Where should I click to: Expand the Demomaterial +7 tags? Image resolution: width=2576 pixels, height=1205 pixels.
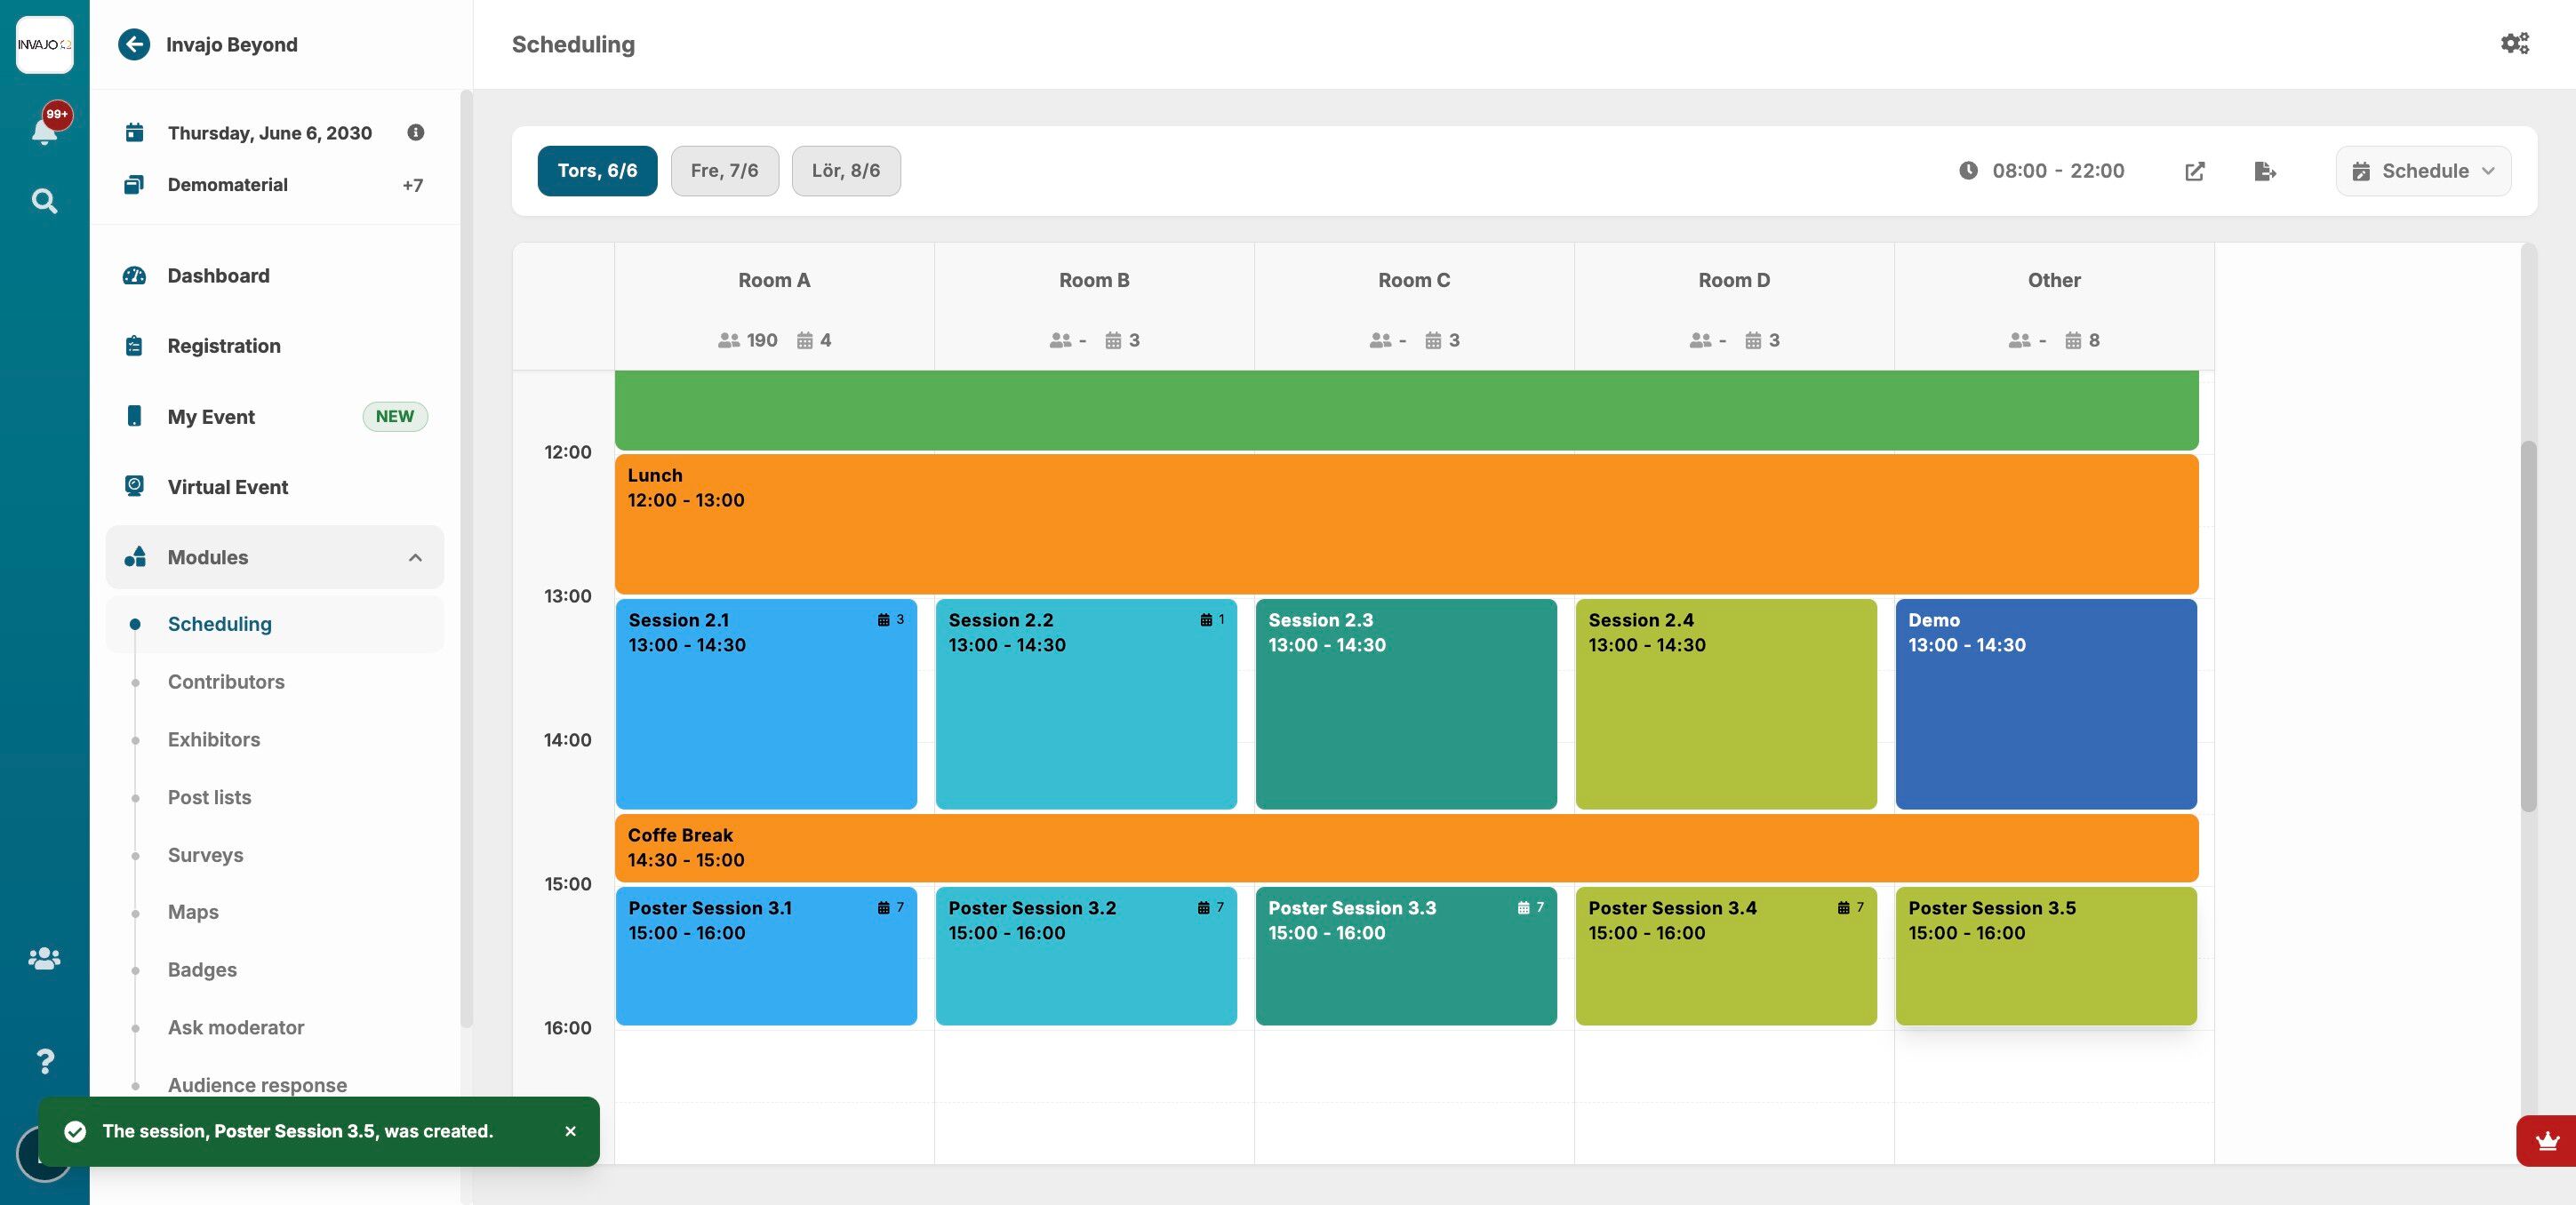click(412, 185)
